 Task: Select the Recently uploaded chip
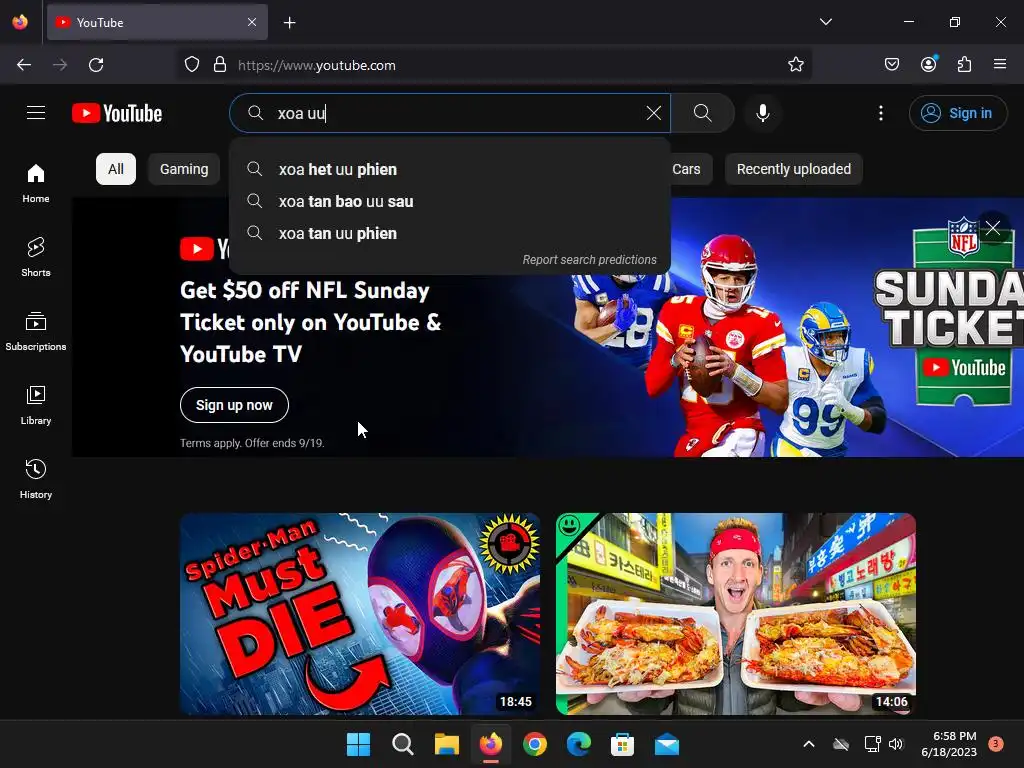793,169
